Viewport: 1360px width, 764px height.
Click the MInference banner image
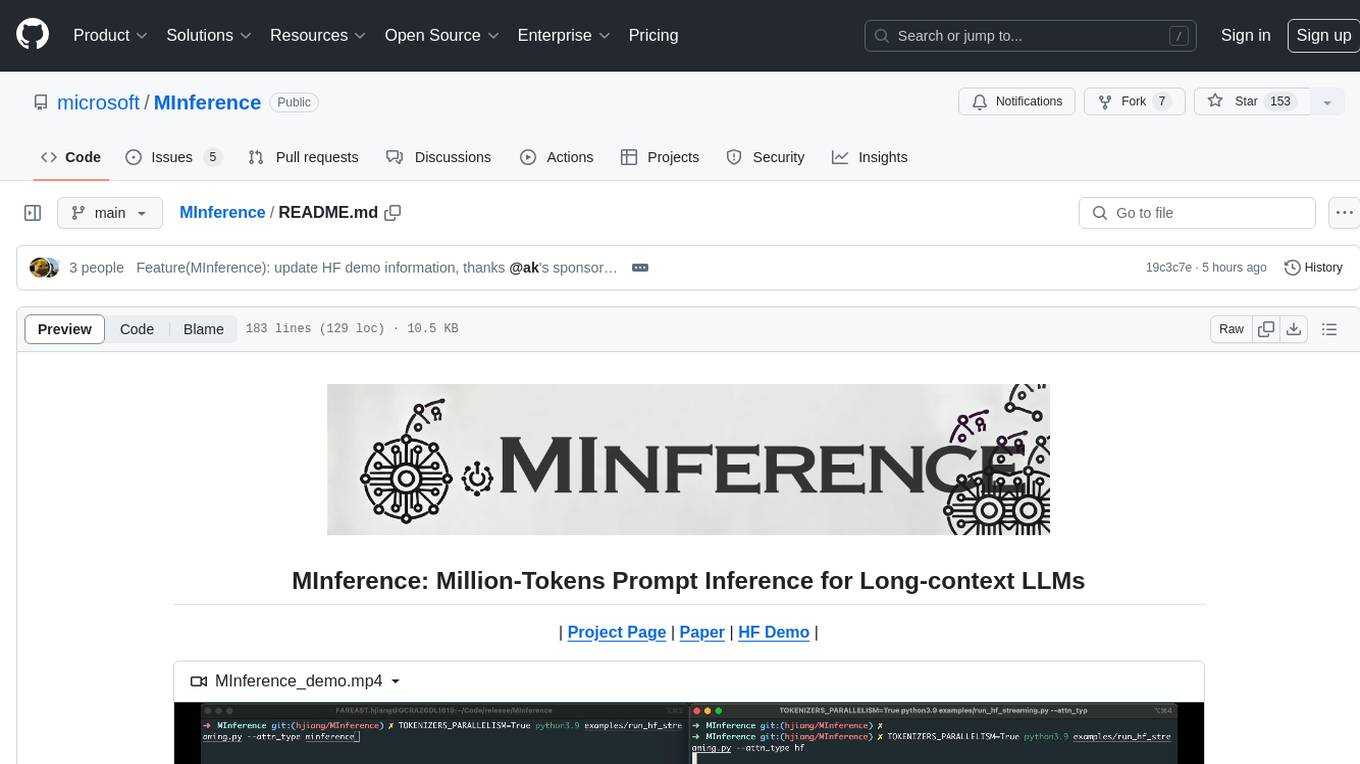[x=688, y=459]
